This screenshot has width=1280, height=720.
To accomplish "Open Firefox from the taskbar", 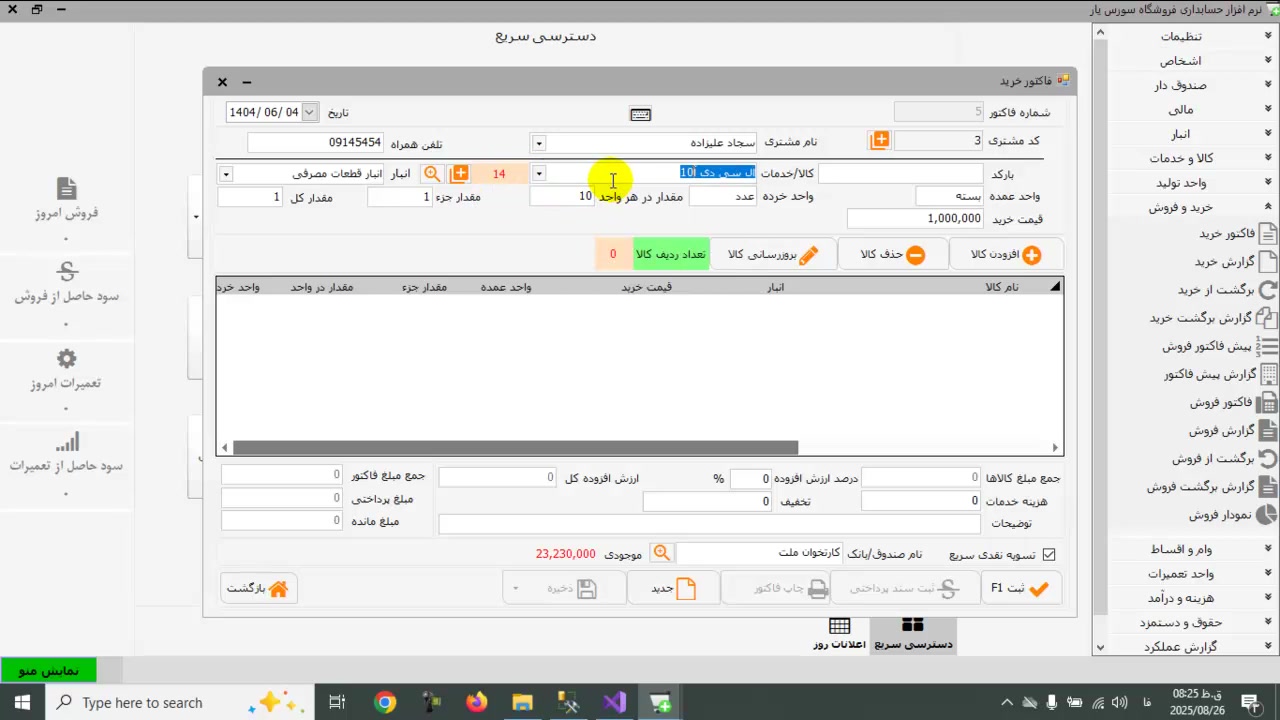I will (x=477, y=702).
